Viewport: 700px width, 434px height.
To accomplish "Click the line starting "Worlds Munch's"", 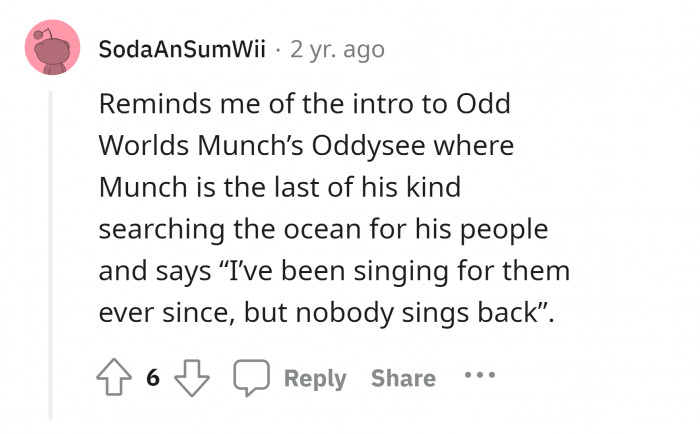I will tap(306, 145).
